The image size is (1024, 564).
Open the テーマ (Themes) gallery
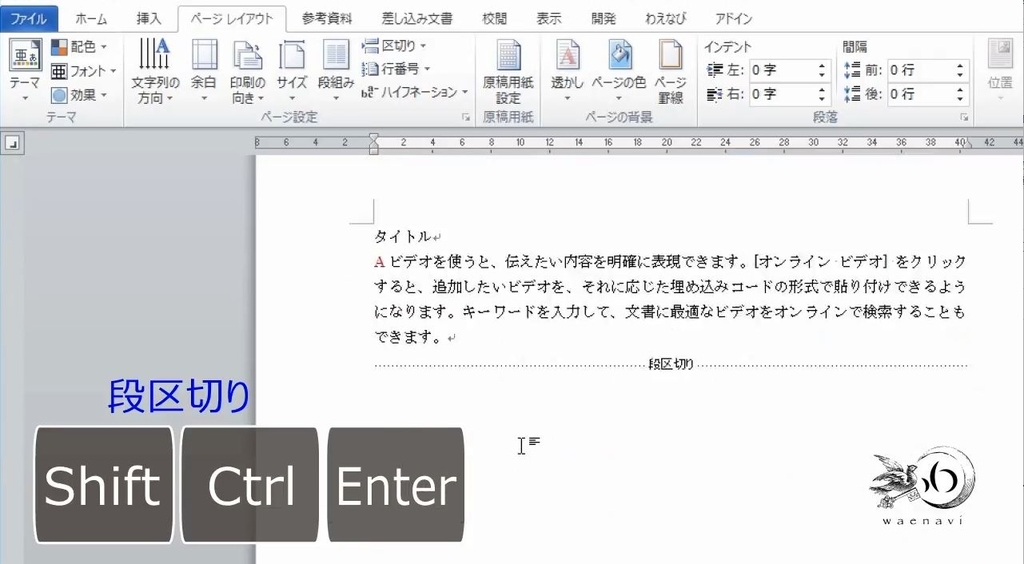pos(25,70)
